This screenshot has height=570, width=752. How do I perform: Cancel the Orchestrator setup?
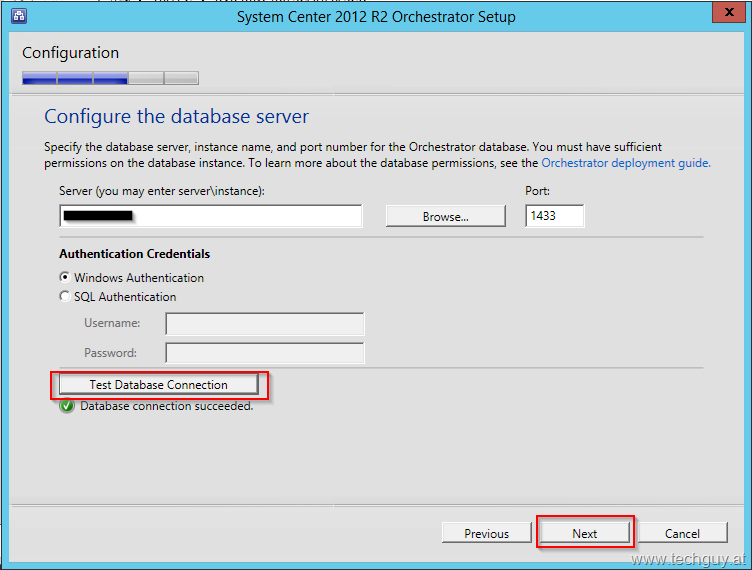tap(682, 533)
